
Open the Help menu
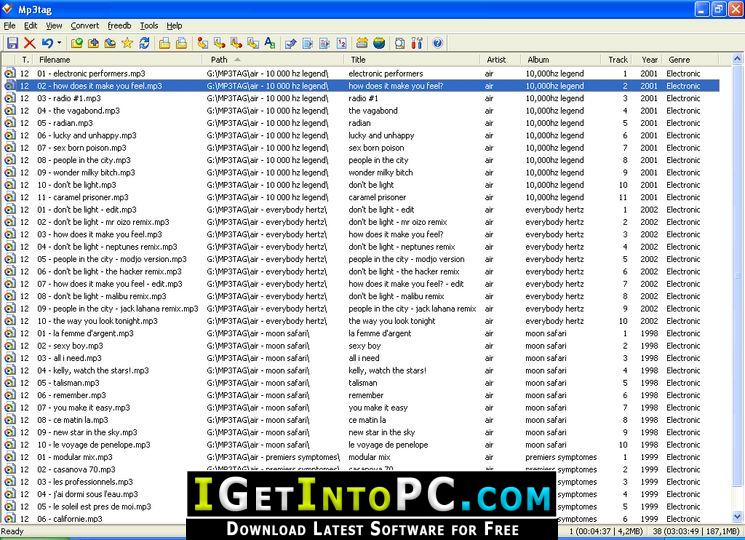(174, 26)
